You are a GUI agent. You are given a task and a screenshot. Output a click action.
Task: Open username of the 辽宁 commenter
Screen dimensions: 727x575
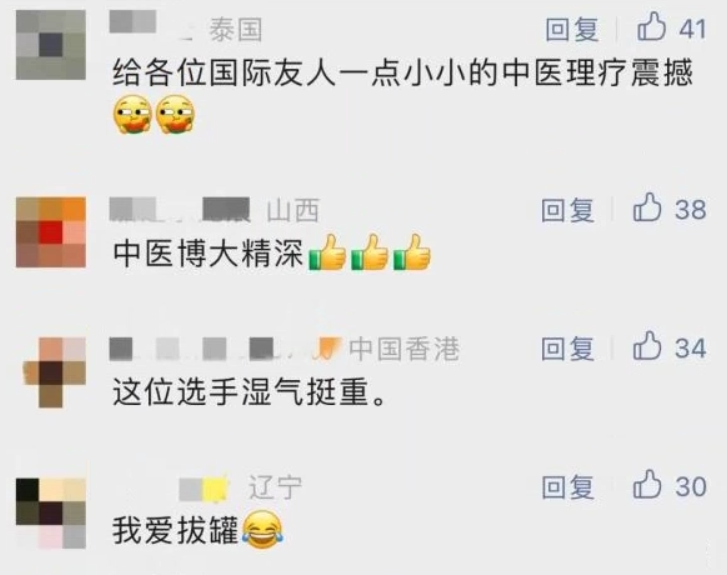tap(204, 488)
